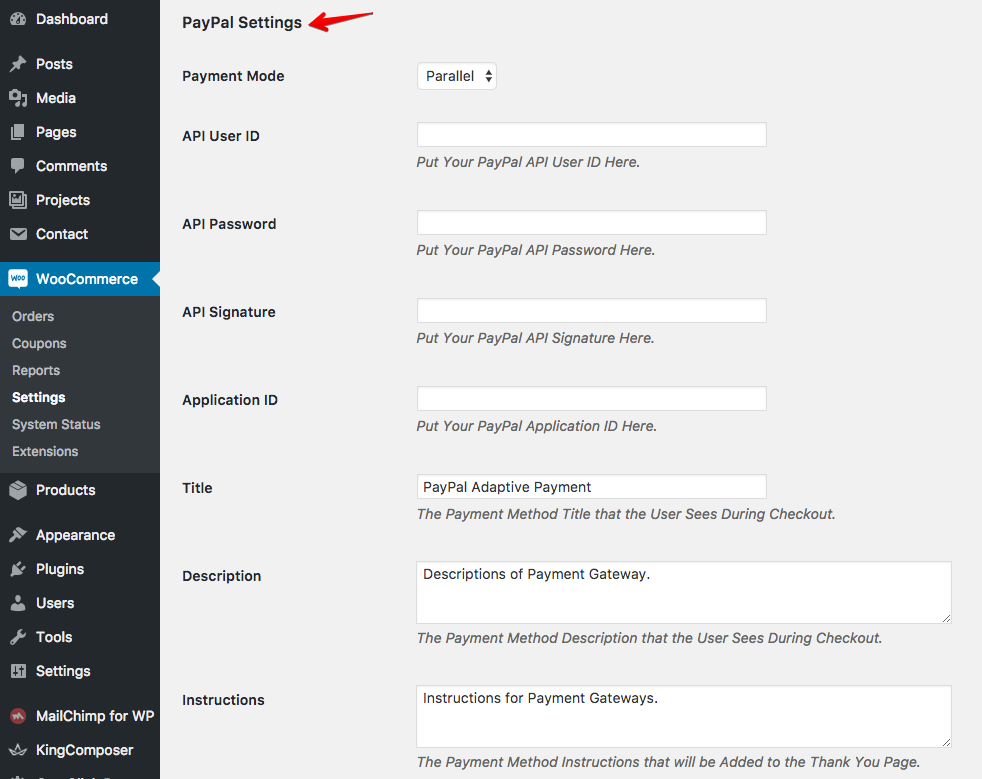This screenshot has width=982, height=779.
Task: Open the Payment Mode dropdown showing Parallel
Action: coord(456,75)
